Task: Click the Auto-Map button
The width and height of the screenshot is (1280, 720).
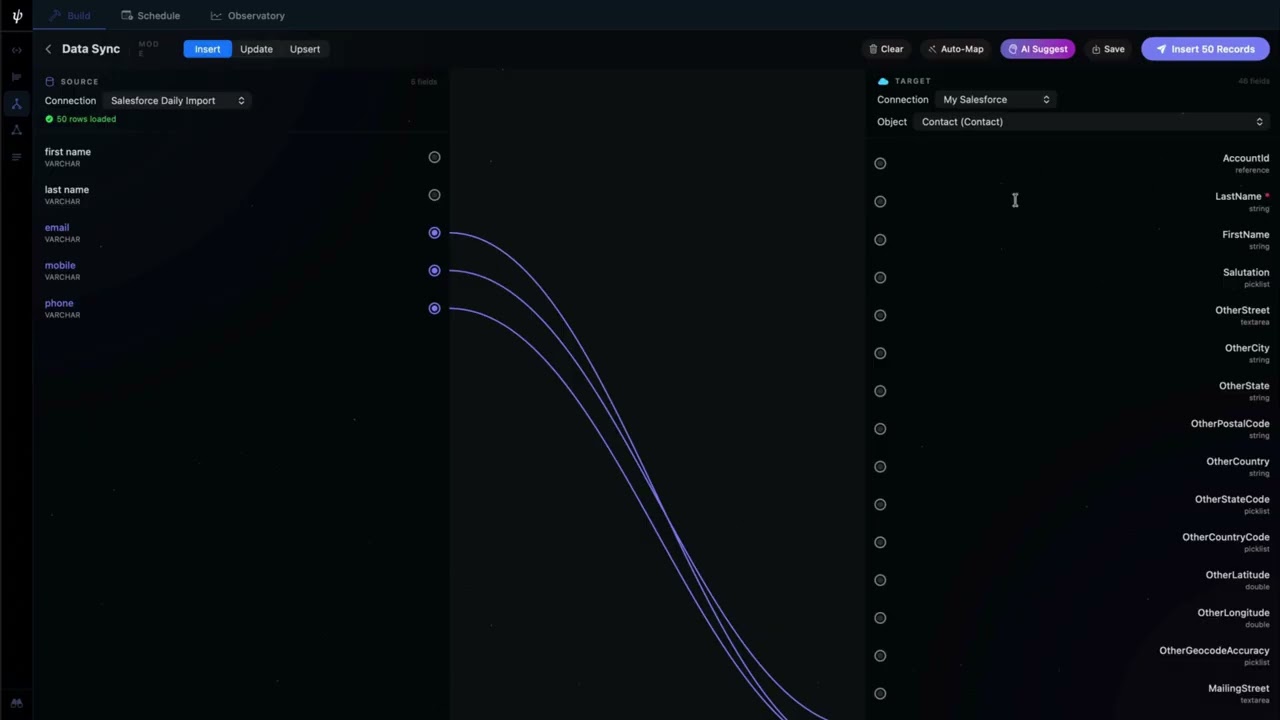Action: tap(956, 49)
